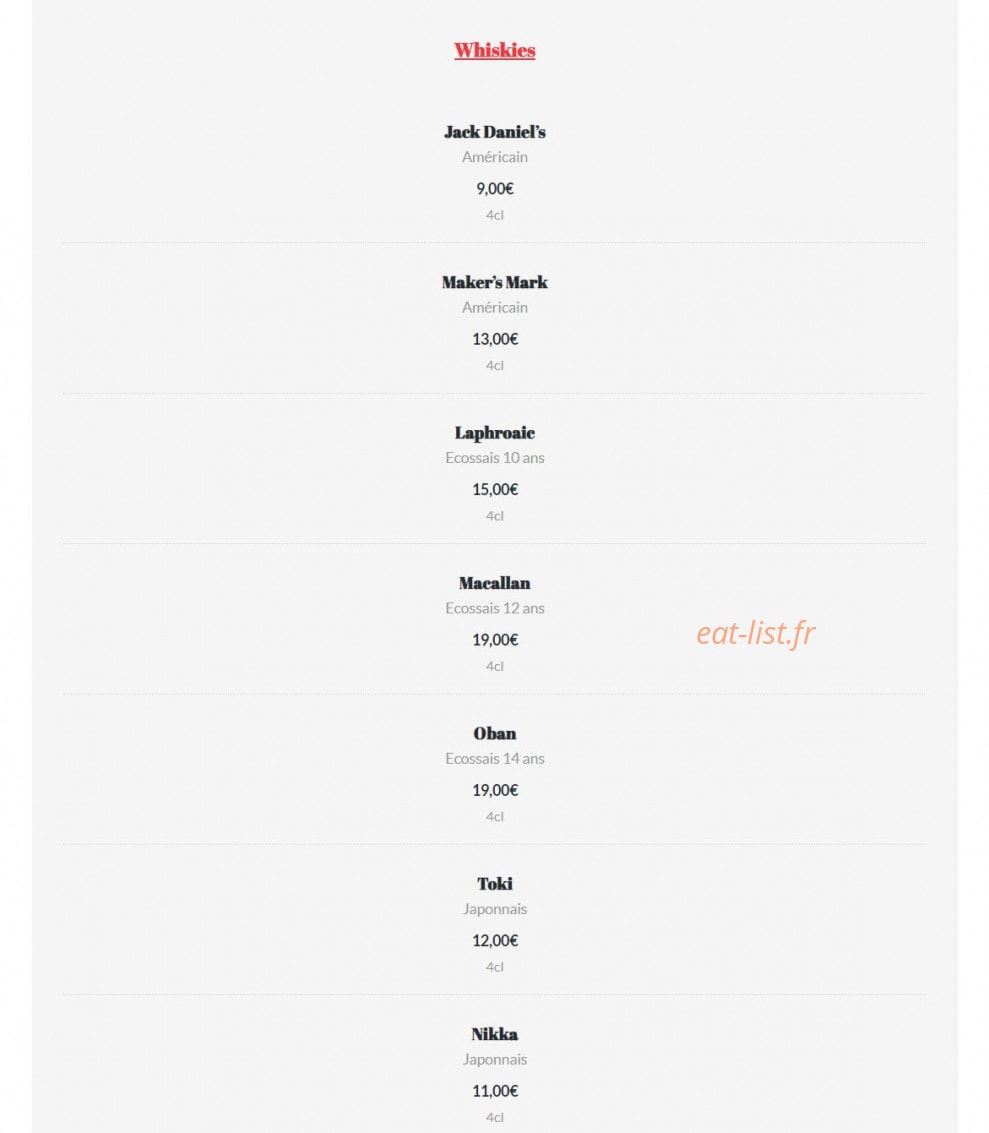Select the Toki whisky name
This screenshot has width=989, height=1133.
[494, 883]
